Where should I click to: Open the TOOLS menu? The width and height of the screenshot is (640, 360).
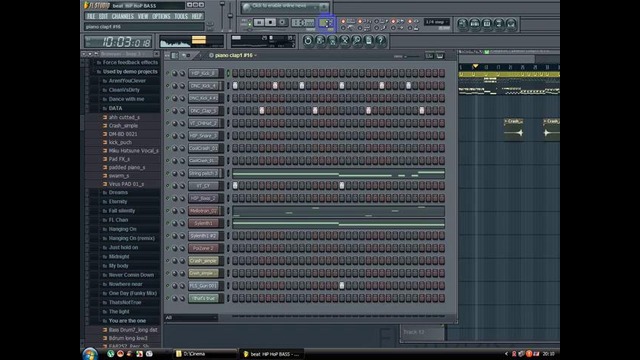click(x=181, y=16)
